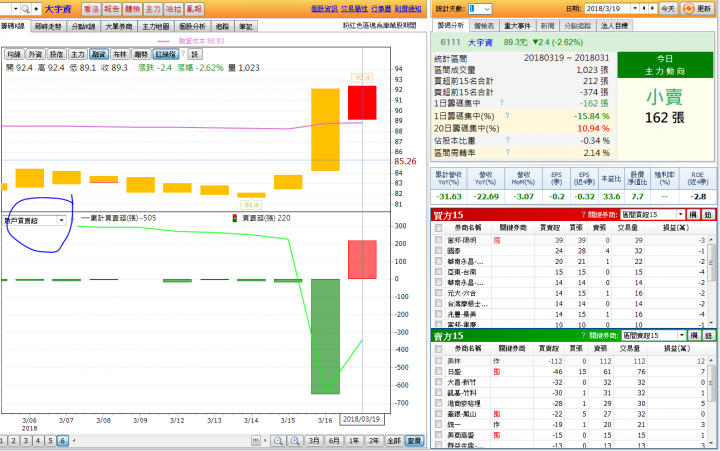The width and height of the screenshot is (720, 451).
Task: Toggle the 主力 indicator on chart toolbar
Action: coord(78,54)
